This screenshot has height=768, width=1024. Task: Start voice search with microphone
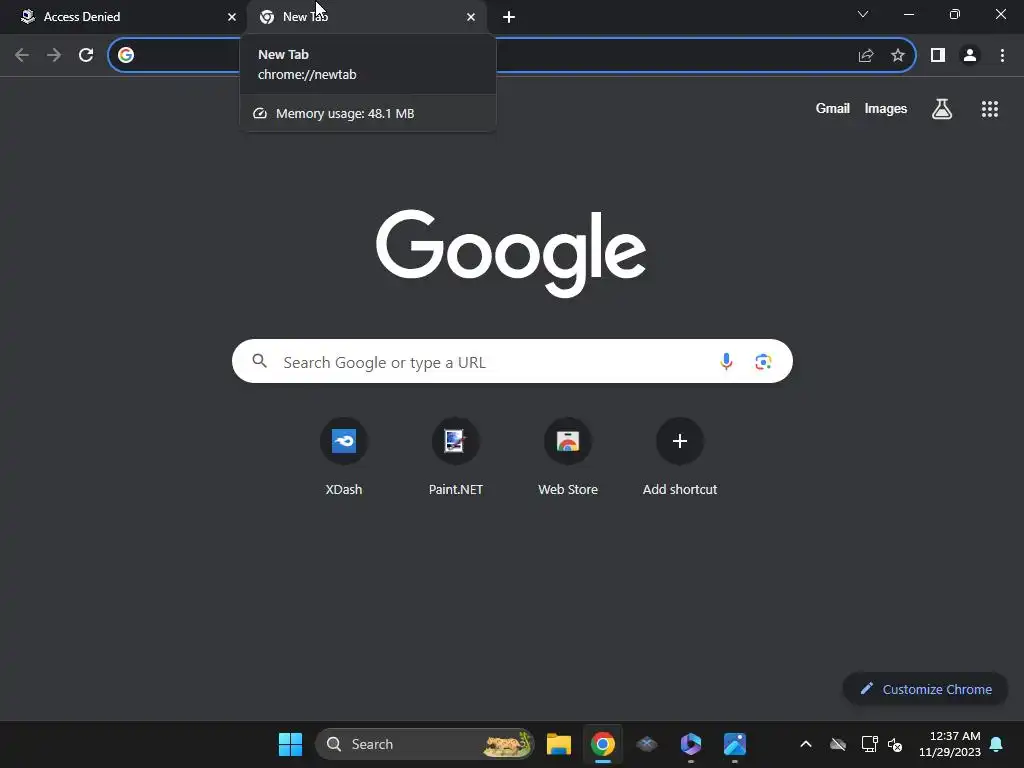click(x=726, y=361)
